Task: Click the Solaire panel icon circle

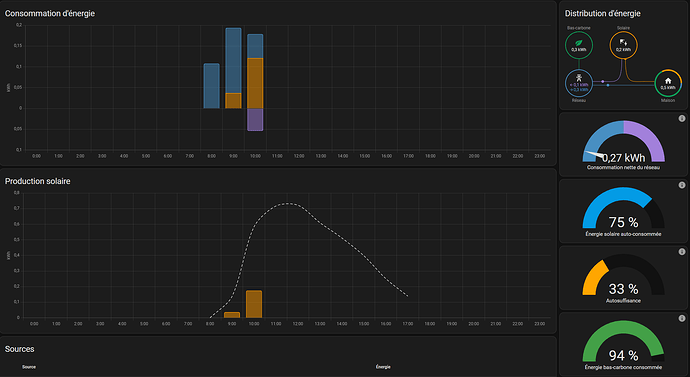Action: click(623, 45)
